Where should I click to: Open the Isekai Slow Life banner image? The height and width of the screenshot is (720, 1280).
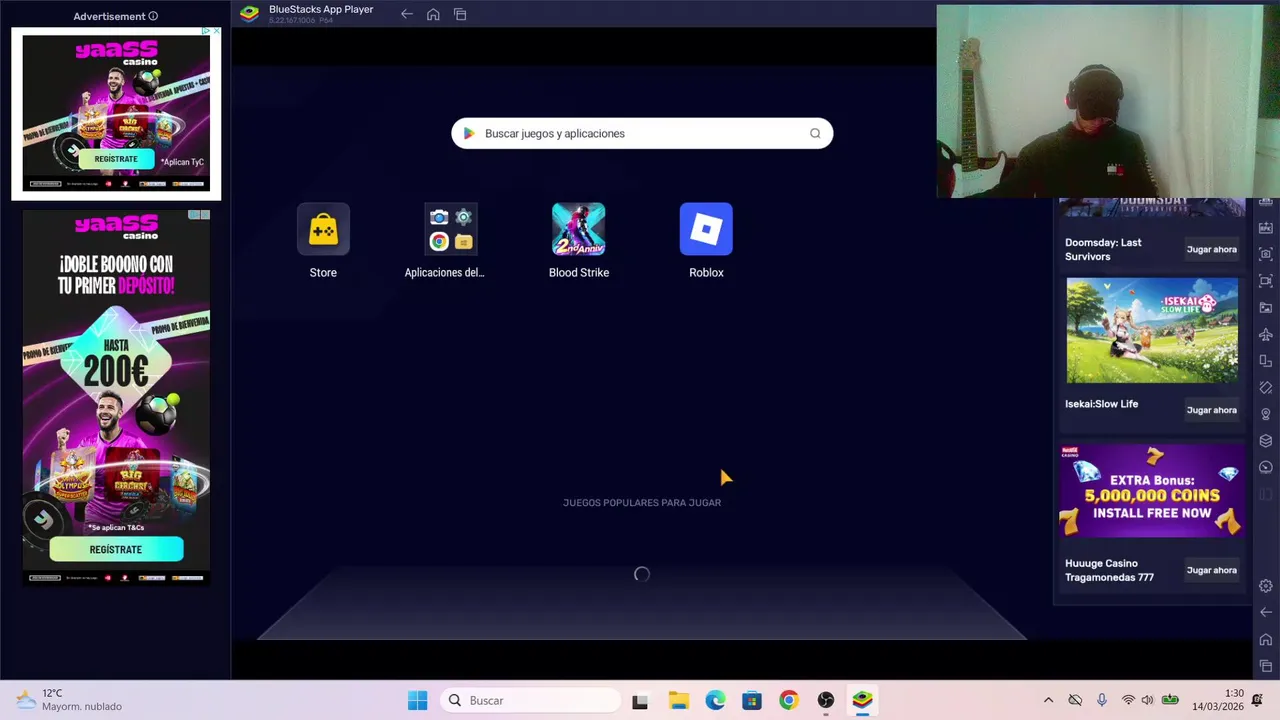(1152, 331)
